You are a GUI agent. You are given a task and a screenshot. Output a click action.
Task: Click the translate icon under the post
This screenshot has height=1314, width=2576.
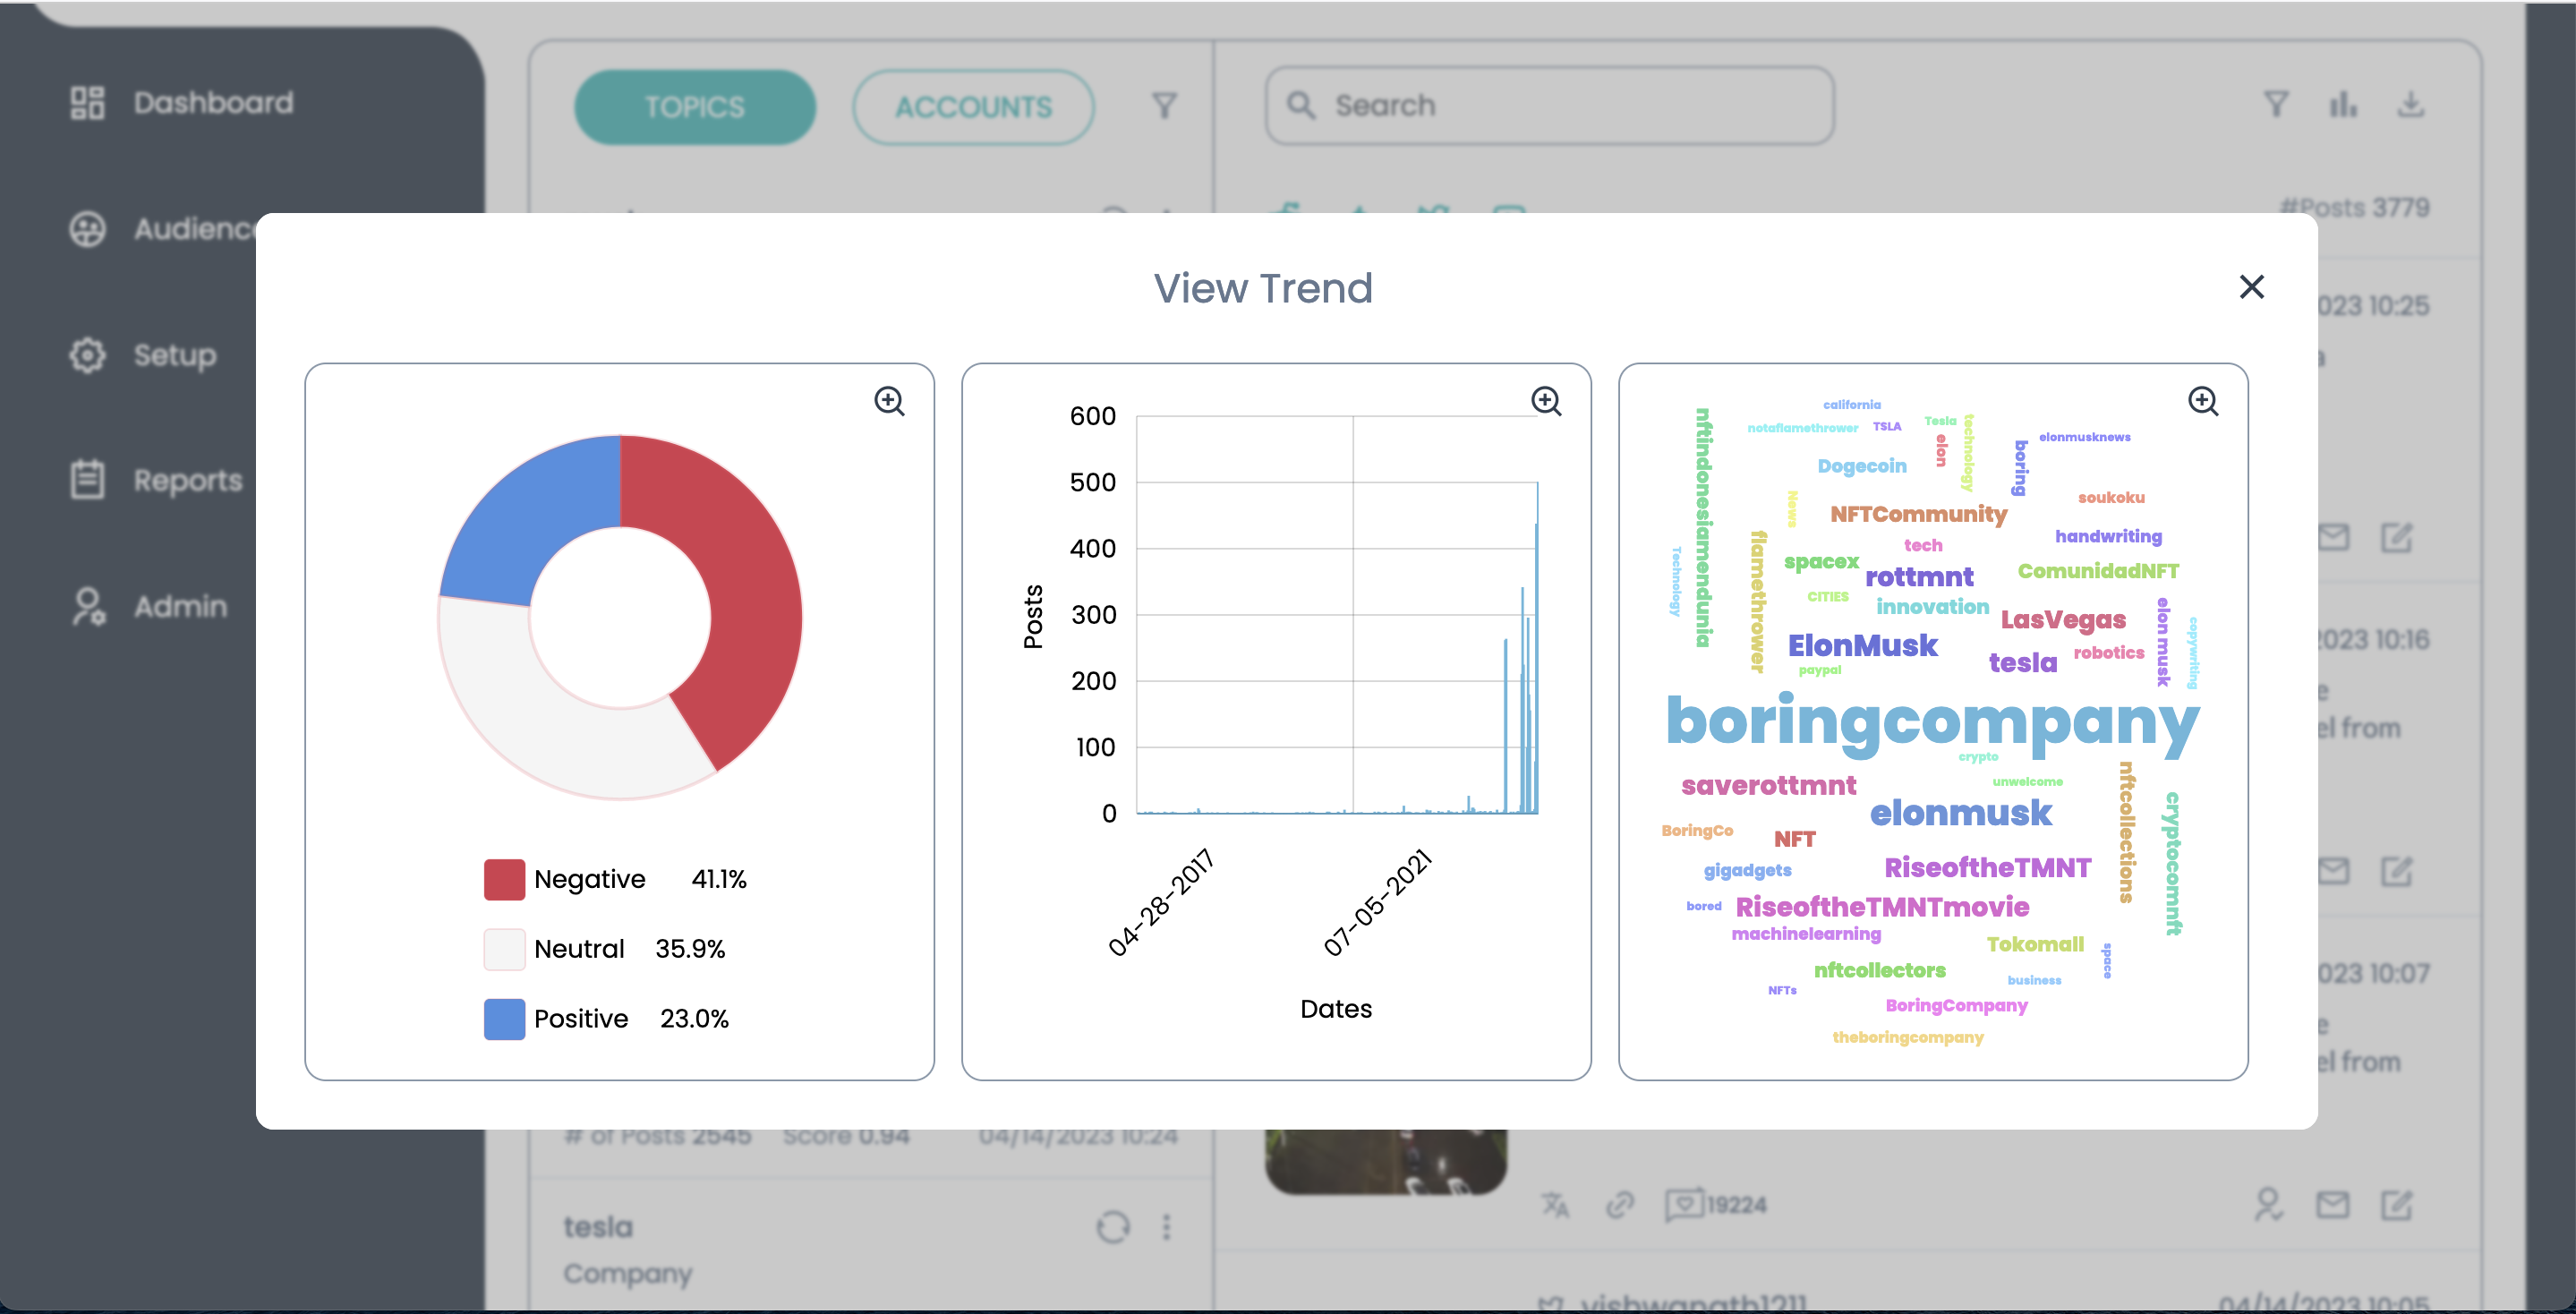(1555, 1205)
